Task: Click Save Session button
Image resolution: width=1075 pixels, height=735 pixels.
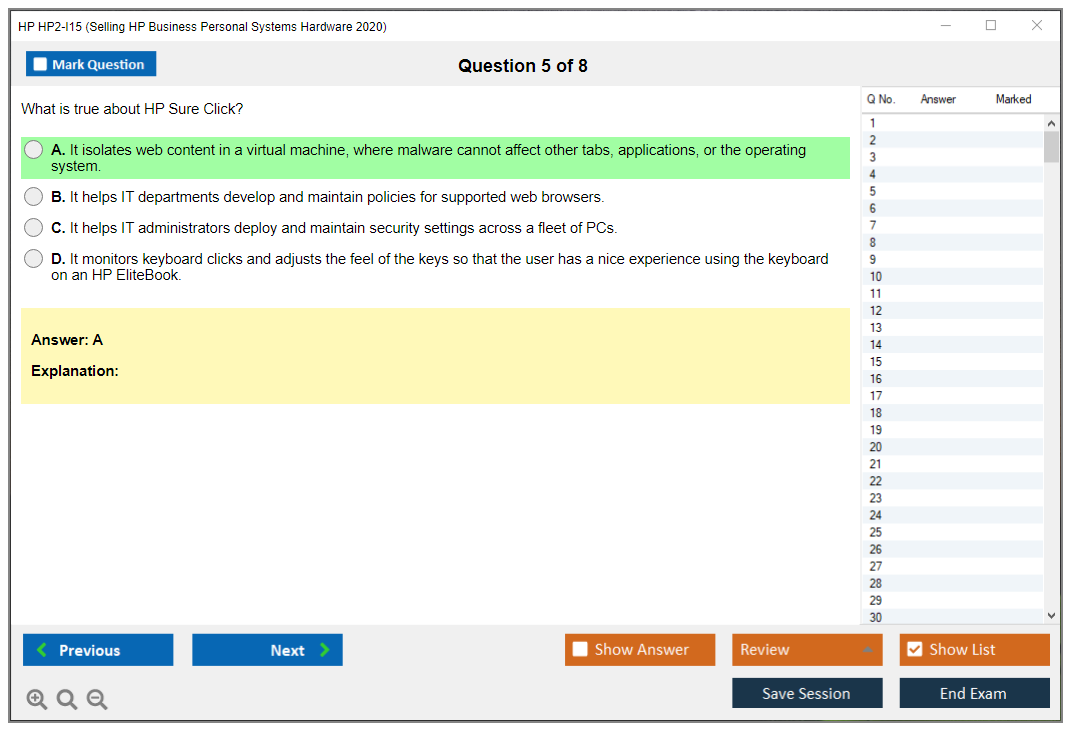Action: [x=807, y=694]
